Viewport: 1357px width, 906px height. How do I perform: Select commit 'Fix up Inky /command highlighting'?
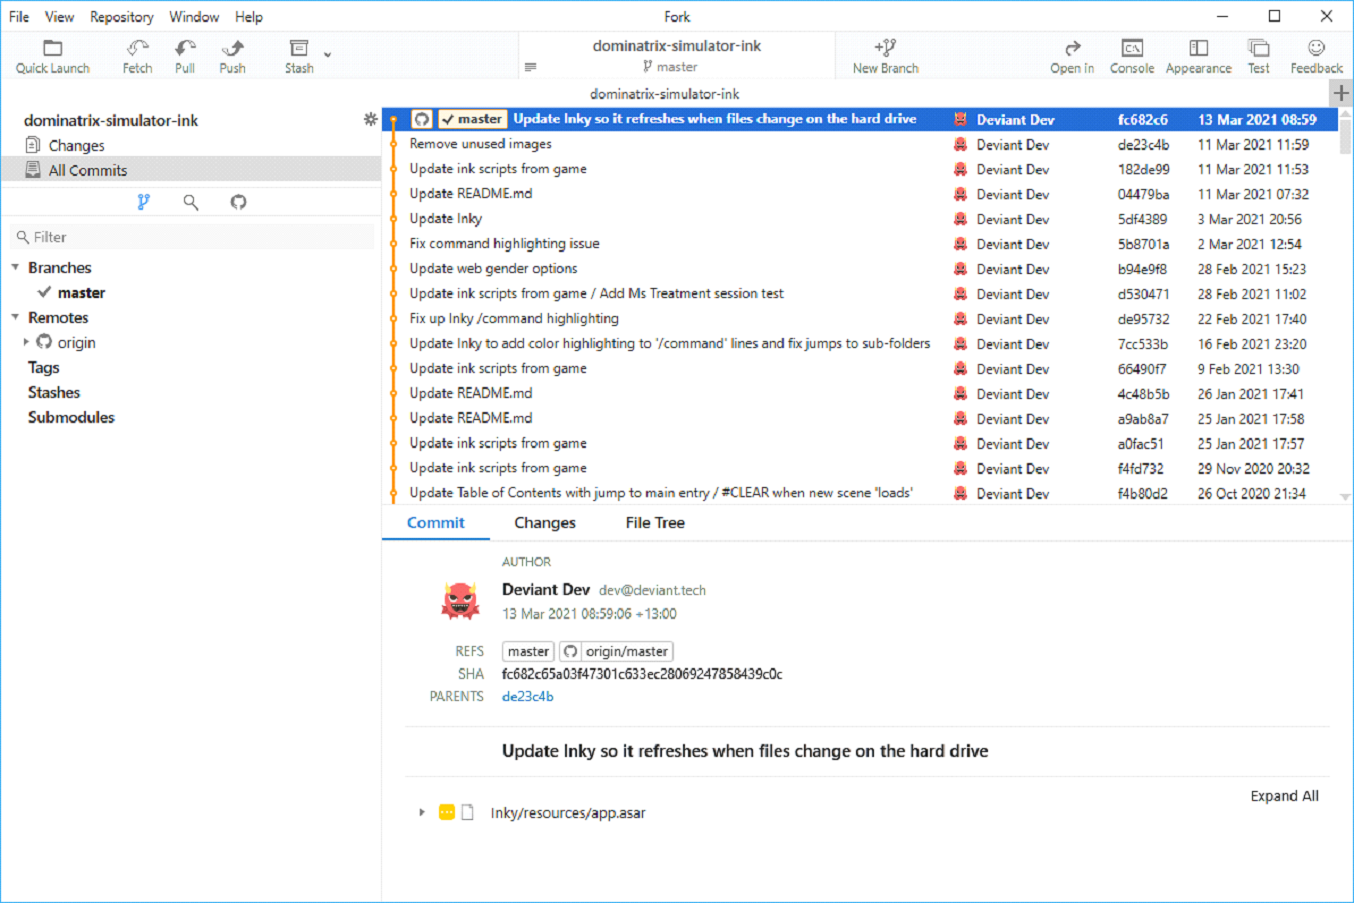point(860,319)
